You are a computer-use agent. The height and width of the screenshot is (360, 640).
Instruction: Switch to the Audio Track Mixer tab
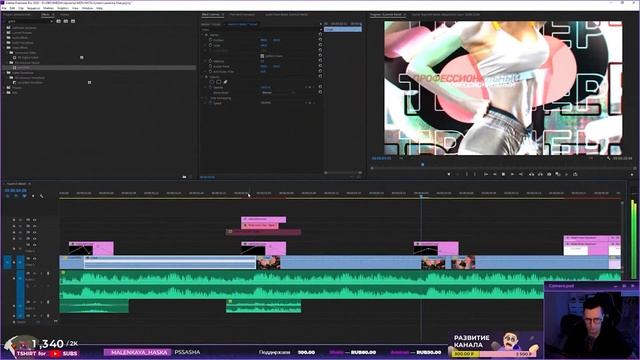(x=286, y=15)
